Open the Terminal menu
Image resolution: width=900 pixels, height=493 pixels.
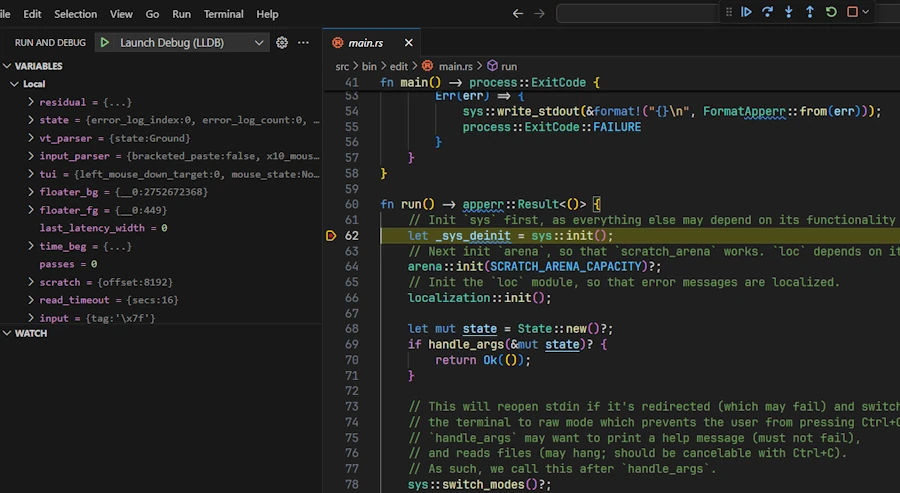(223, 14)
